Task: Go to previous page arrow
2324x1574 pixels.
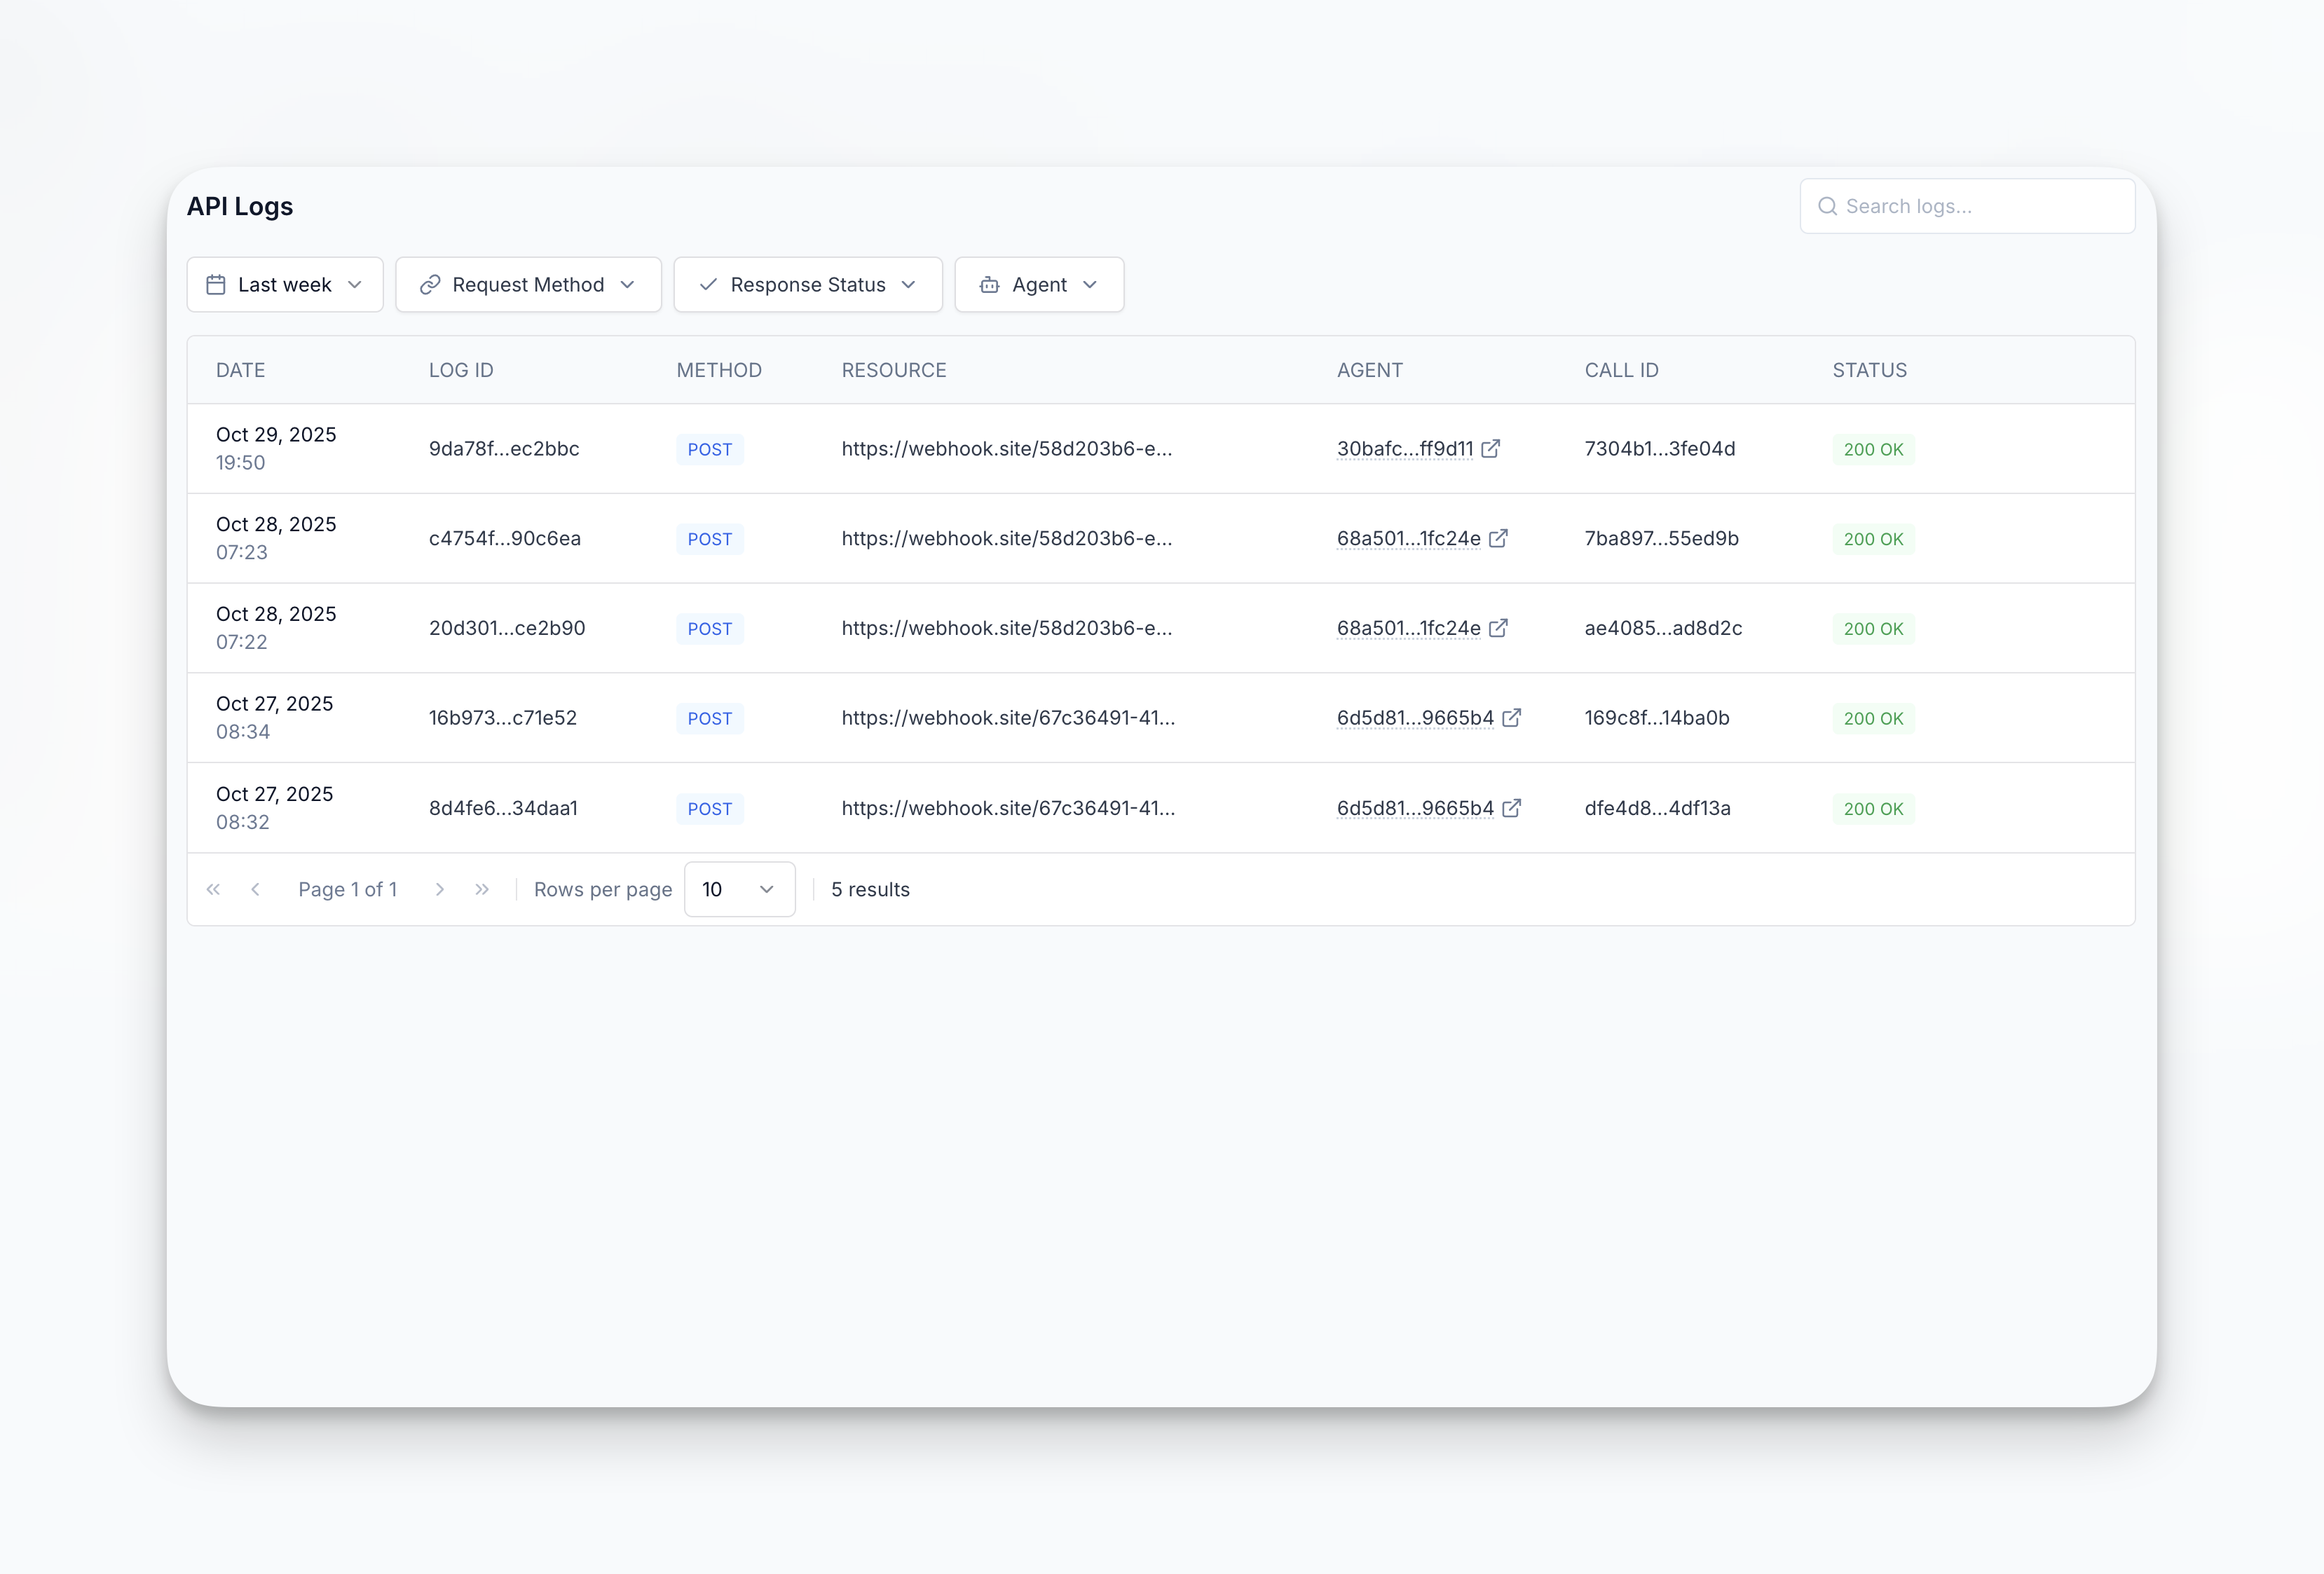Action: (256, 890)
